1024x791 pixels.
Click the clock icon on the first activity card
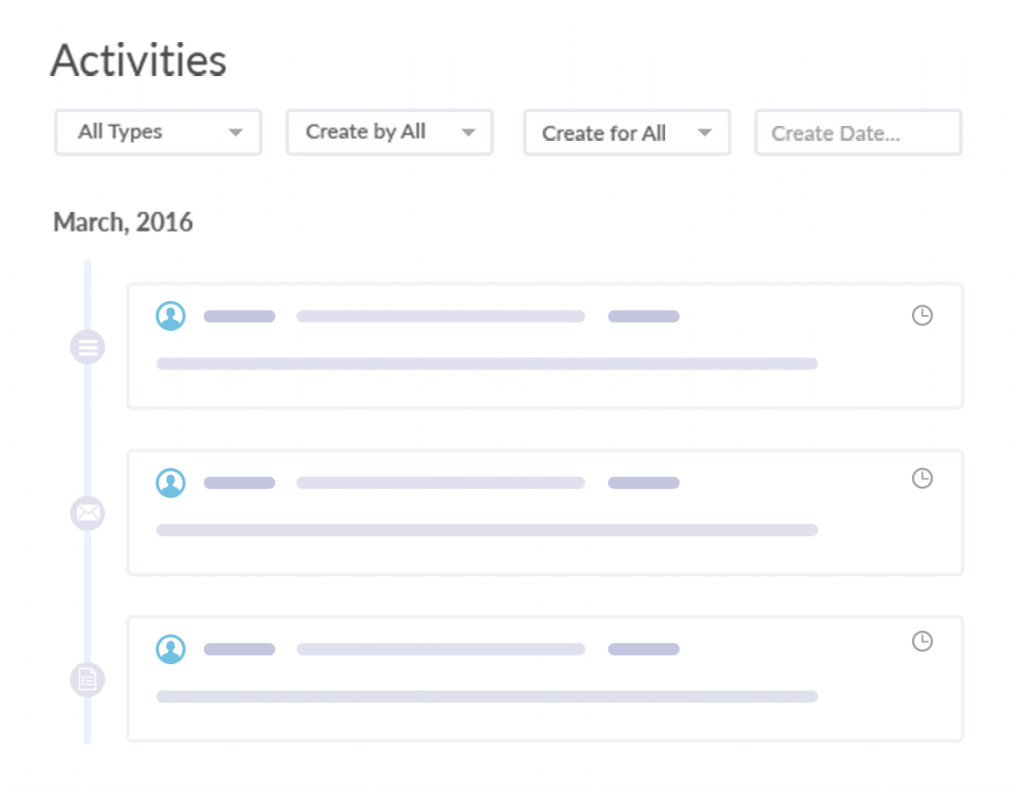click(922, 316)
